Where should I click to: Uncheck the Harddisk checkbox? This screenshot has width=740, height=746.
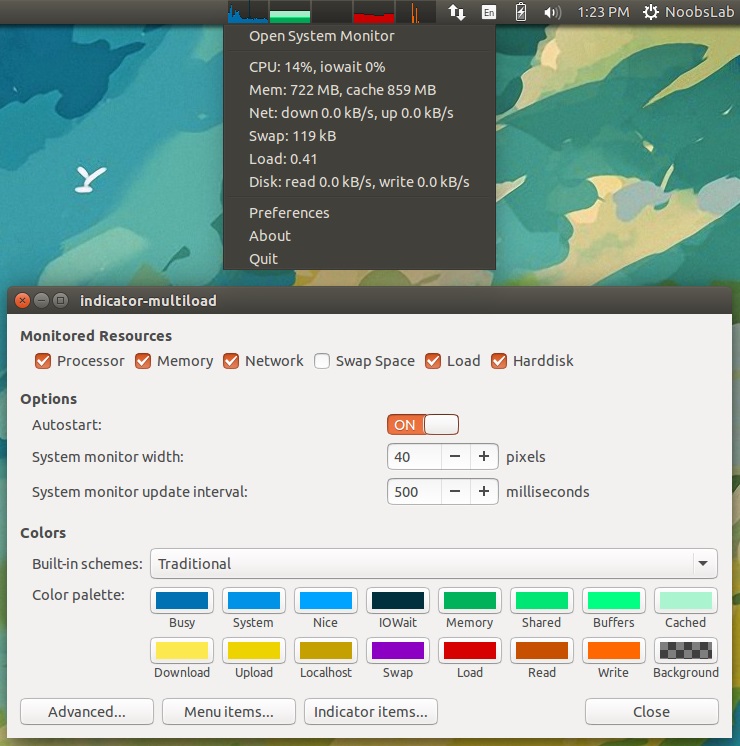pos(499,361)
